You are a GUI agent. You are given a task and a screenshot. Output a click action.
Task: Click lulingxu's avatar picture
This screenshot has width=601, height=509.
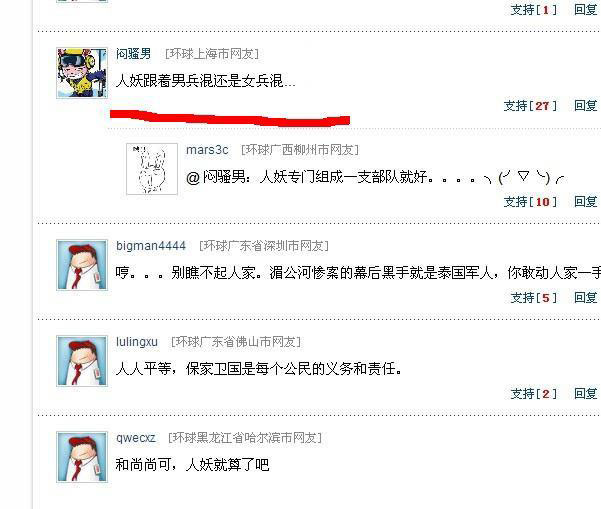tap(82, 361)
